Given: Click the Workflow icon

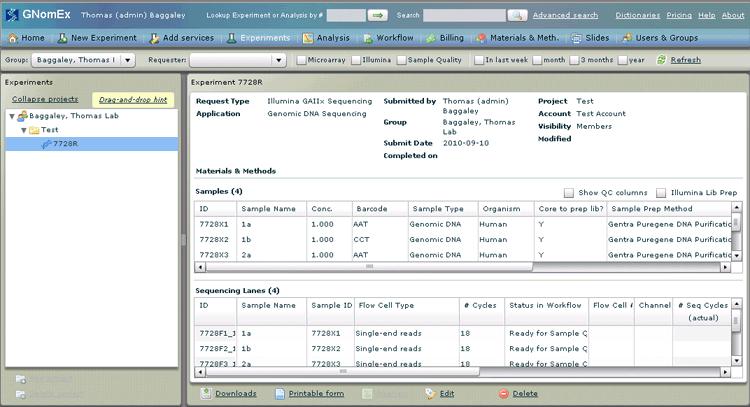Looking at the screenshot, I should click(x=368, y=38).
